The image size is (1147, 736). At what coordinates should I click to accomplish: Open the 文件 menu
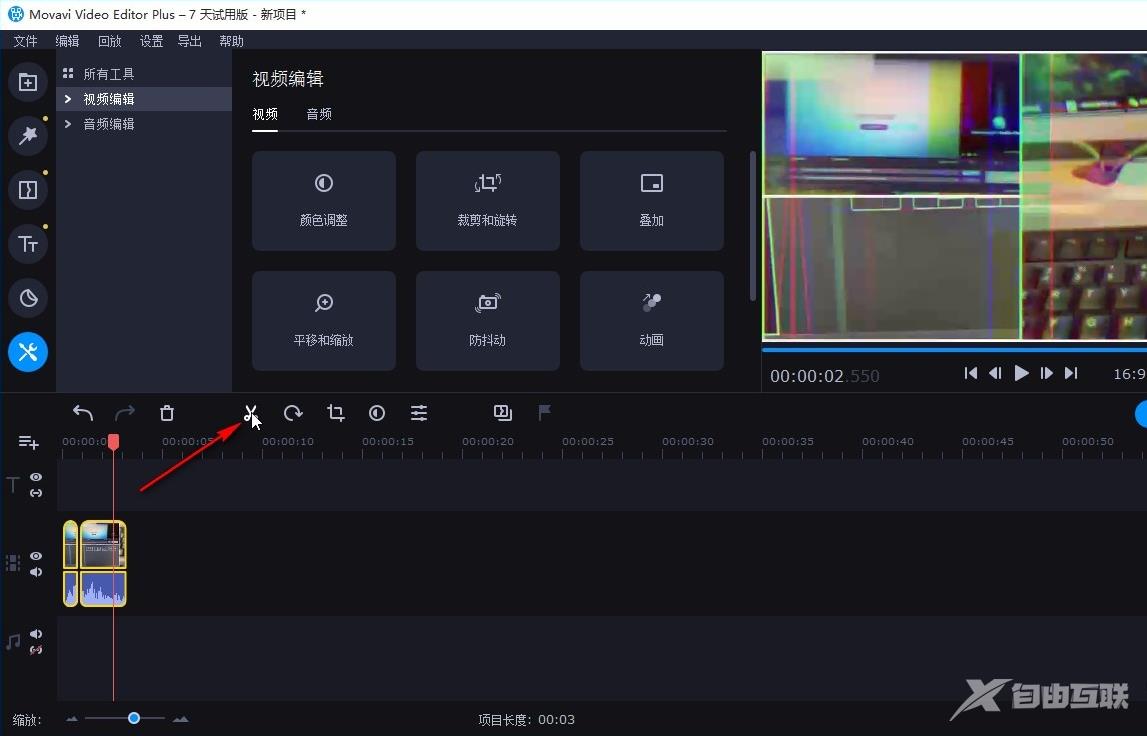(25, 41)
